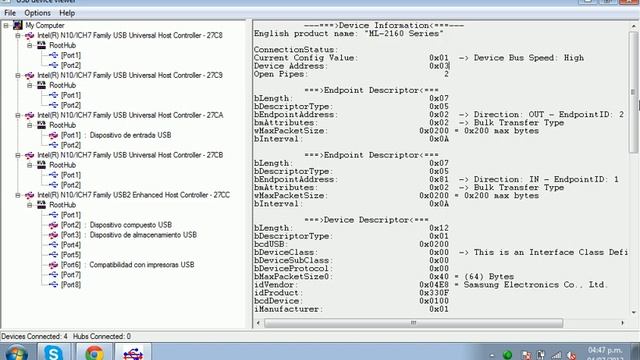Select Port1 icon under 27CB controller
This screenshot has width=640, height=360.
pos(53,175)
